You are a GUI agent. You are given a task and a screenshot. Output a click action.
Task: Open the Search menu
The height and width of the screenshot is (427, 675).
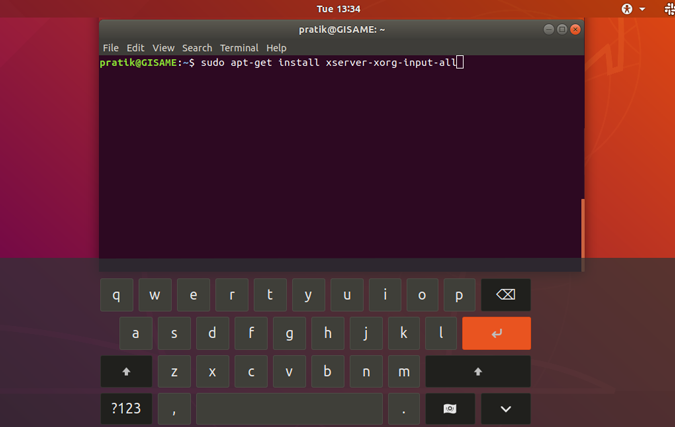(x=197, y=48)
